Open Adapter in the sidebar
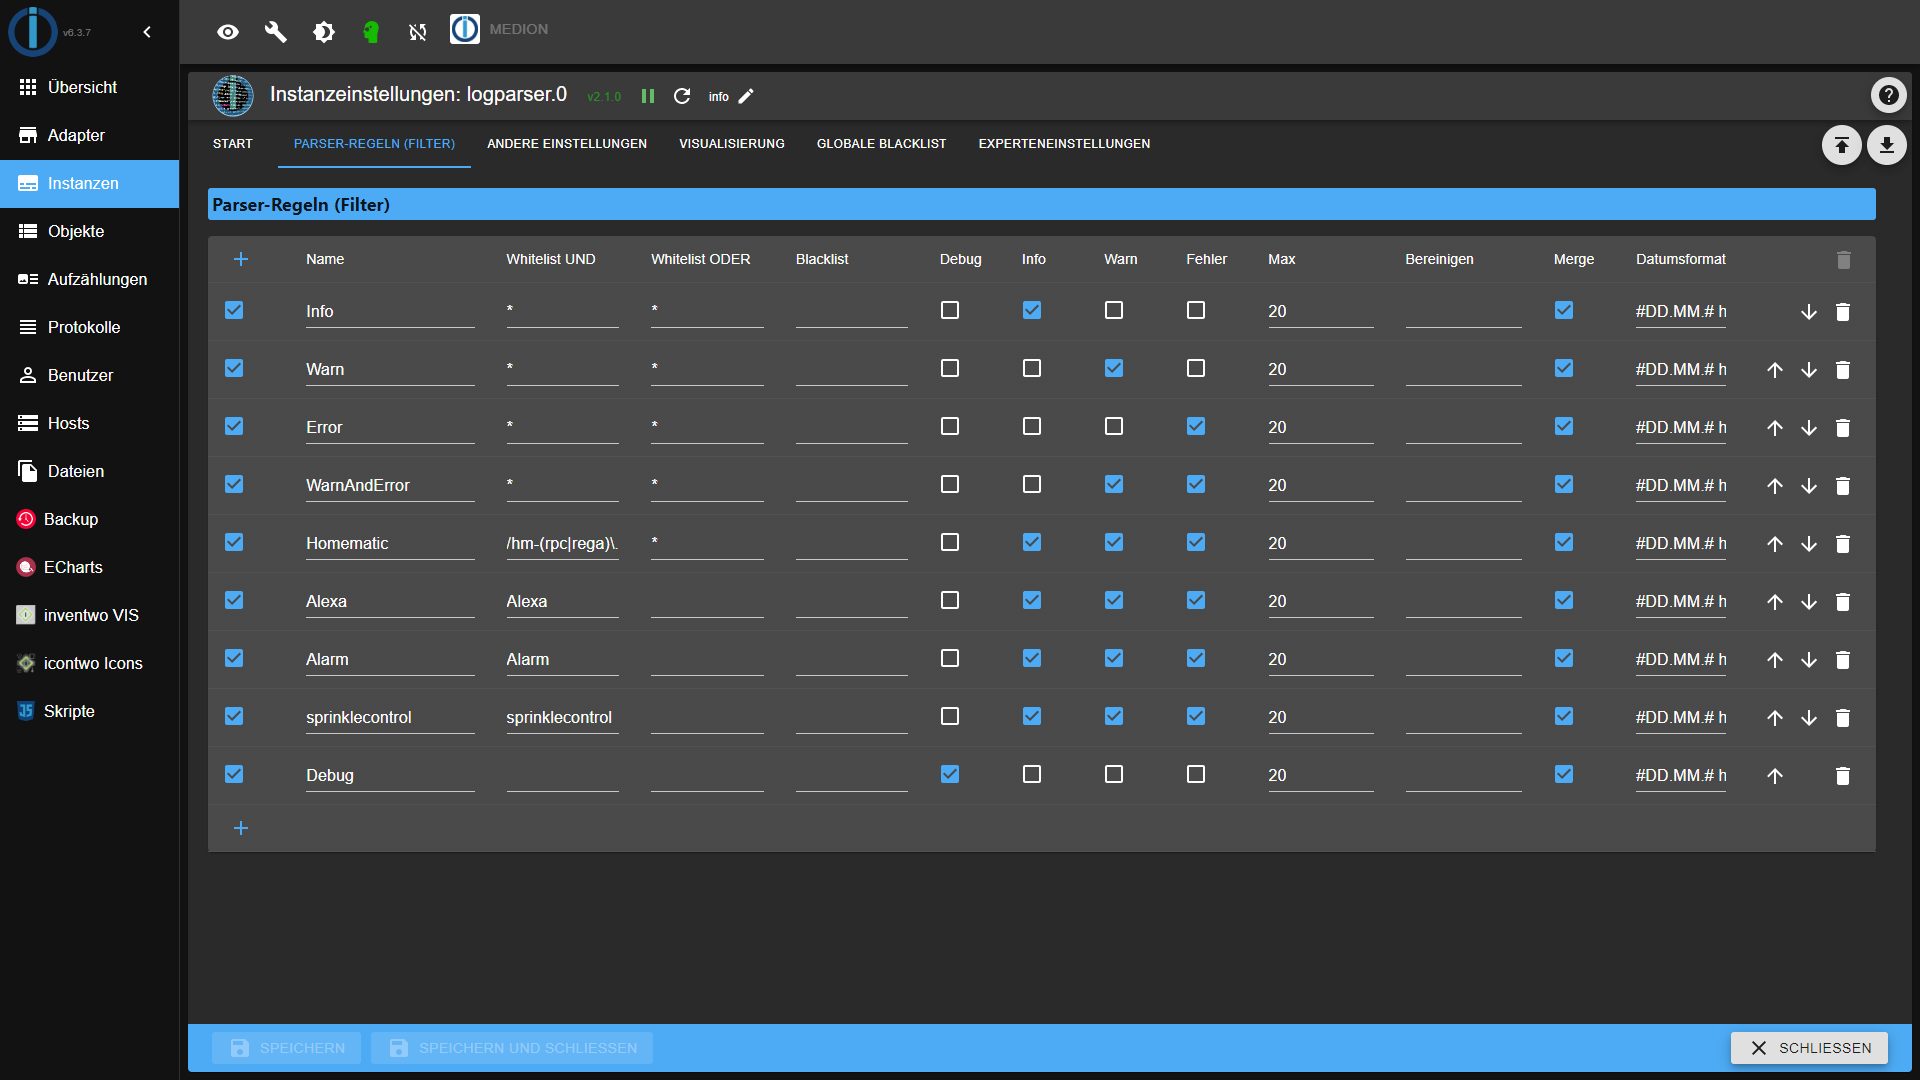This screenshot has height=1080, width=1920. [x=89, y=136]
